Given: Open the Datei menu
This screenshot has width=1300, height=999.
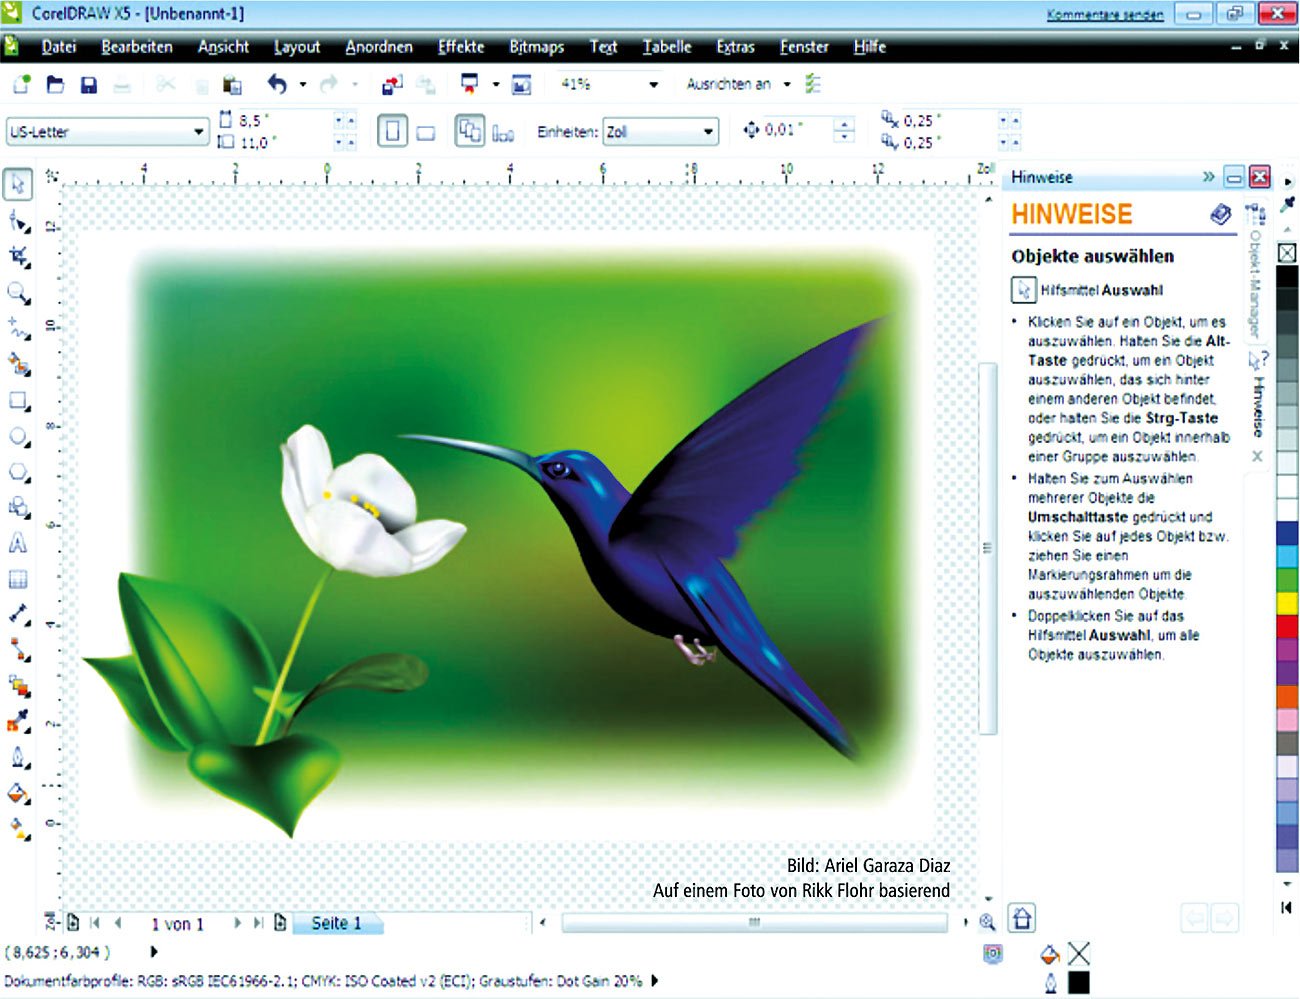Looking at the screenshot, I should pyautogui.click(x=58, y=47).
